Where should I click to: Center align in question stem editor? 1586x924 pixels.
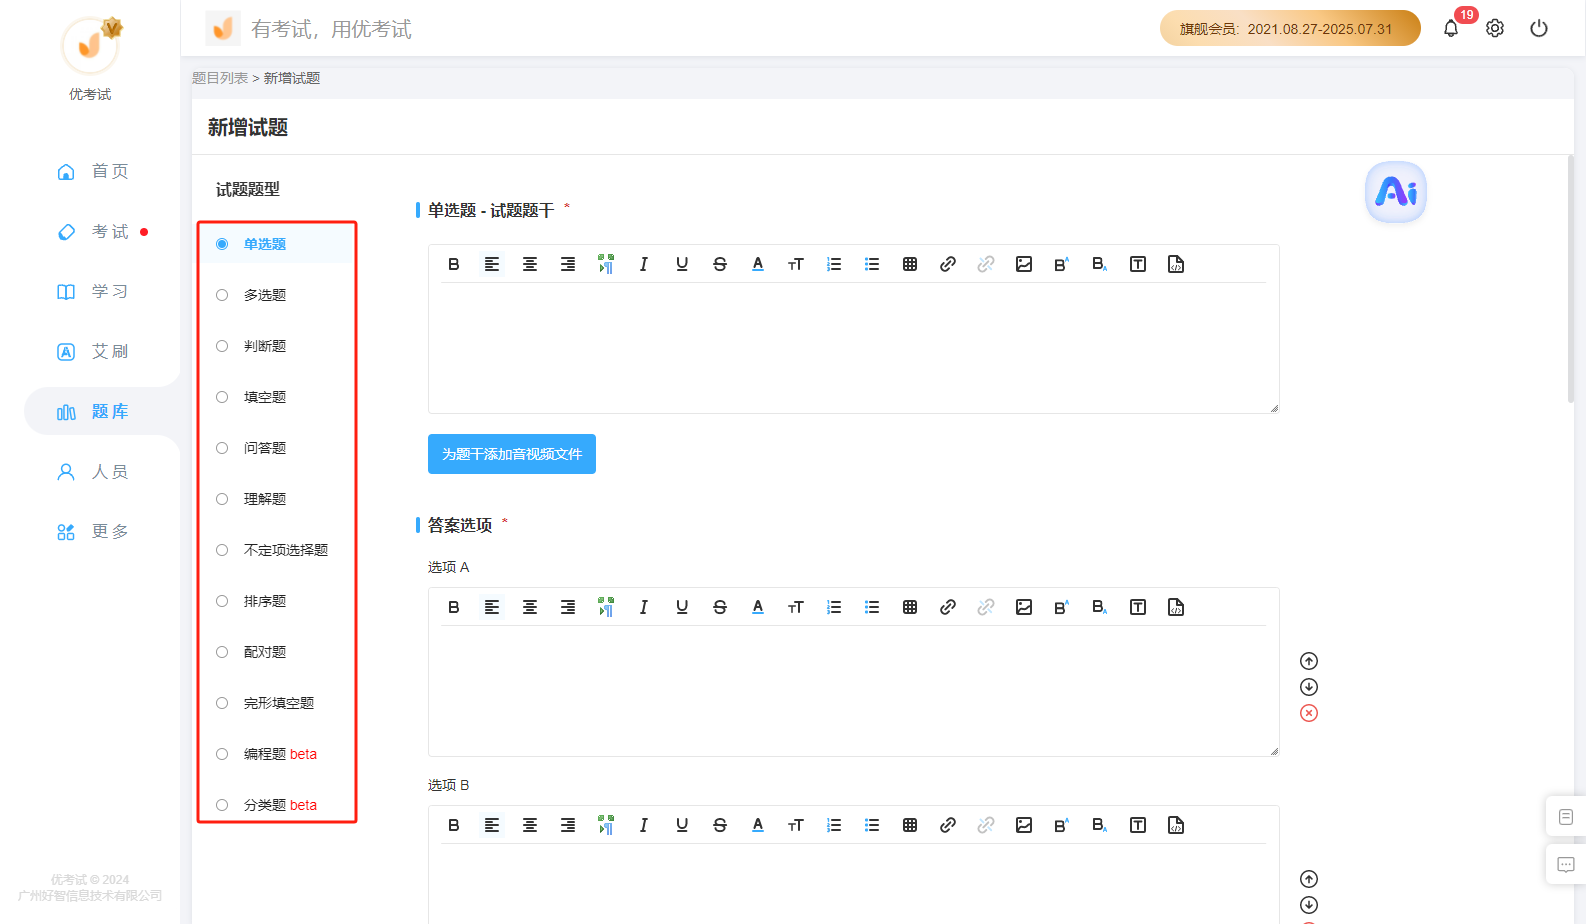pos(530,264)
